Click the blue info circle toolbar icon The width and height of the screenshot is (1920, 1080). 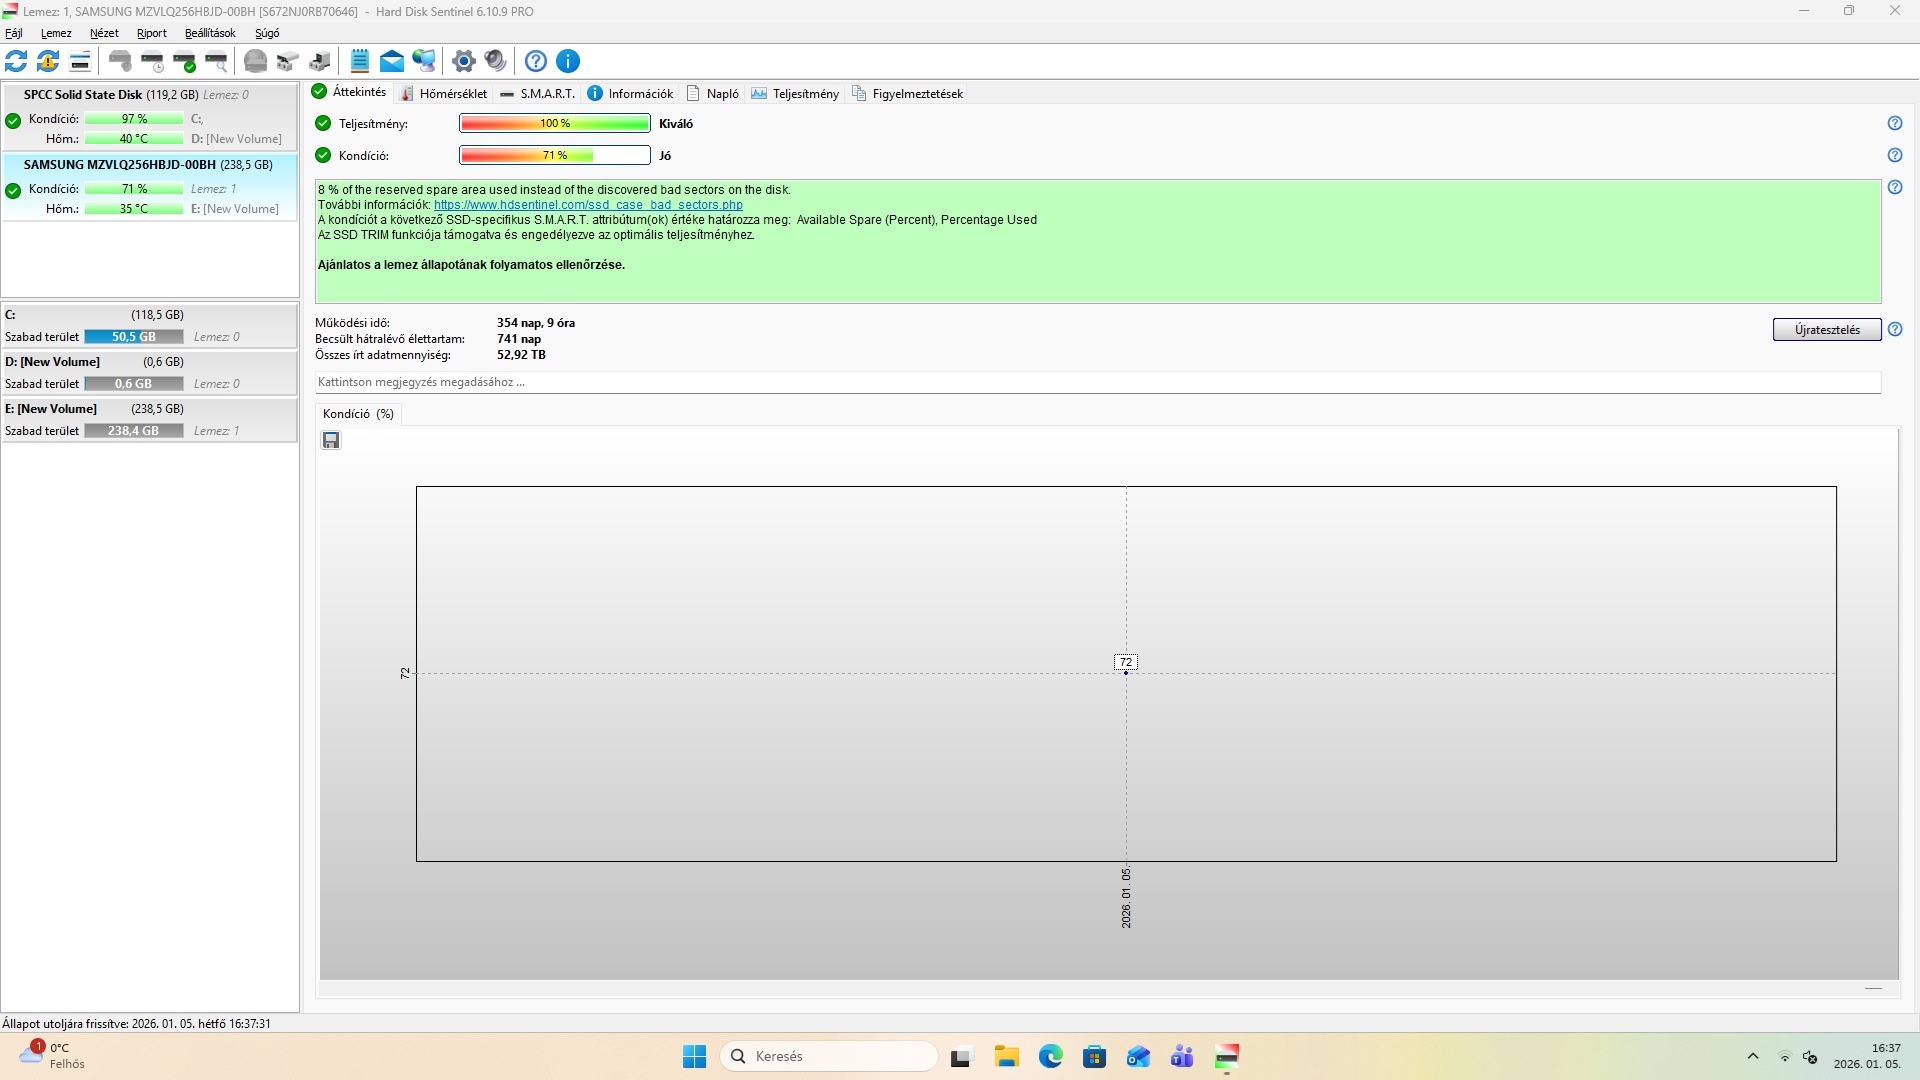[568, 61]
